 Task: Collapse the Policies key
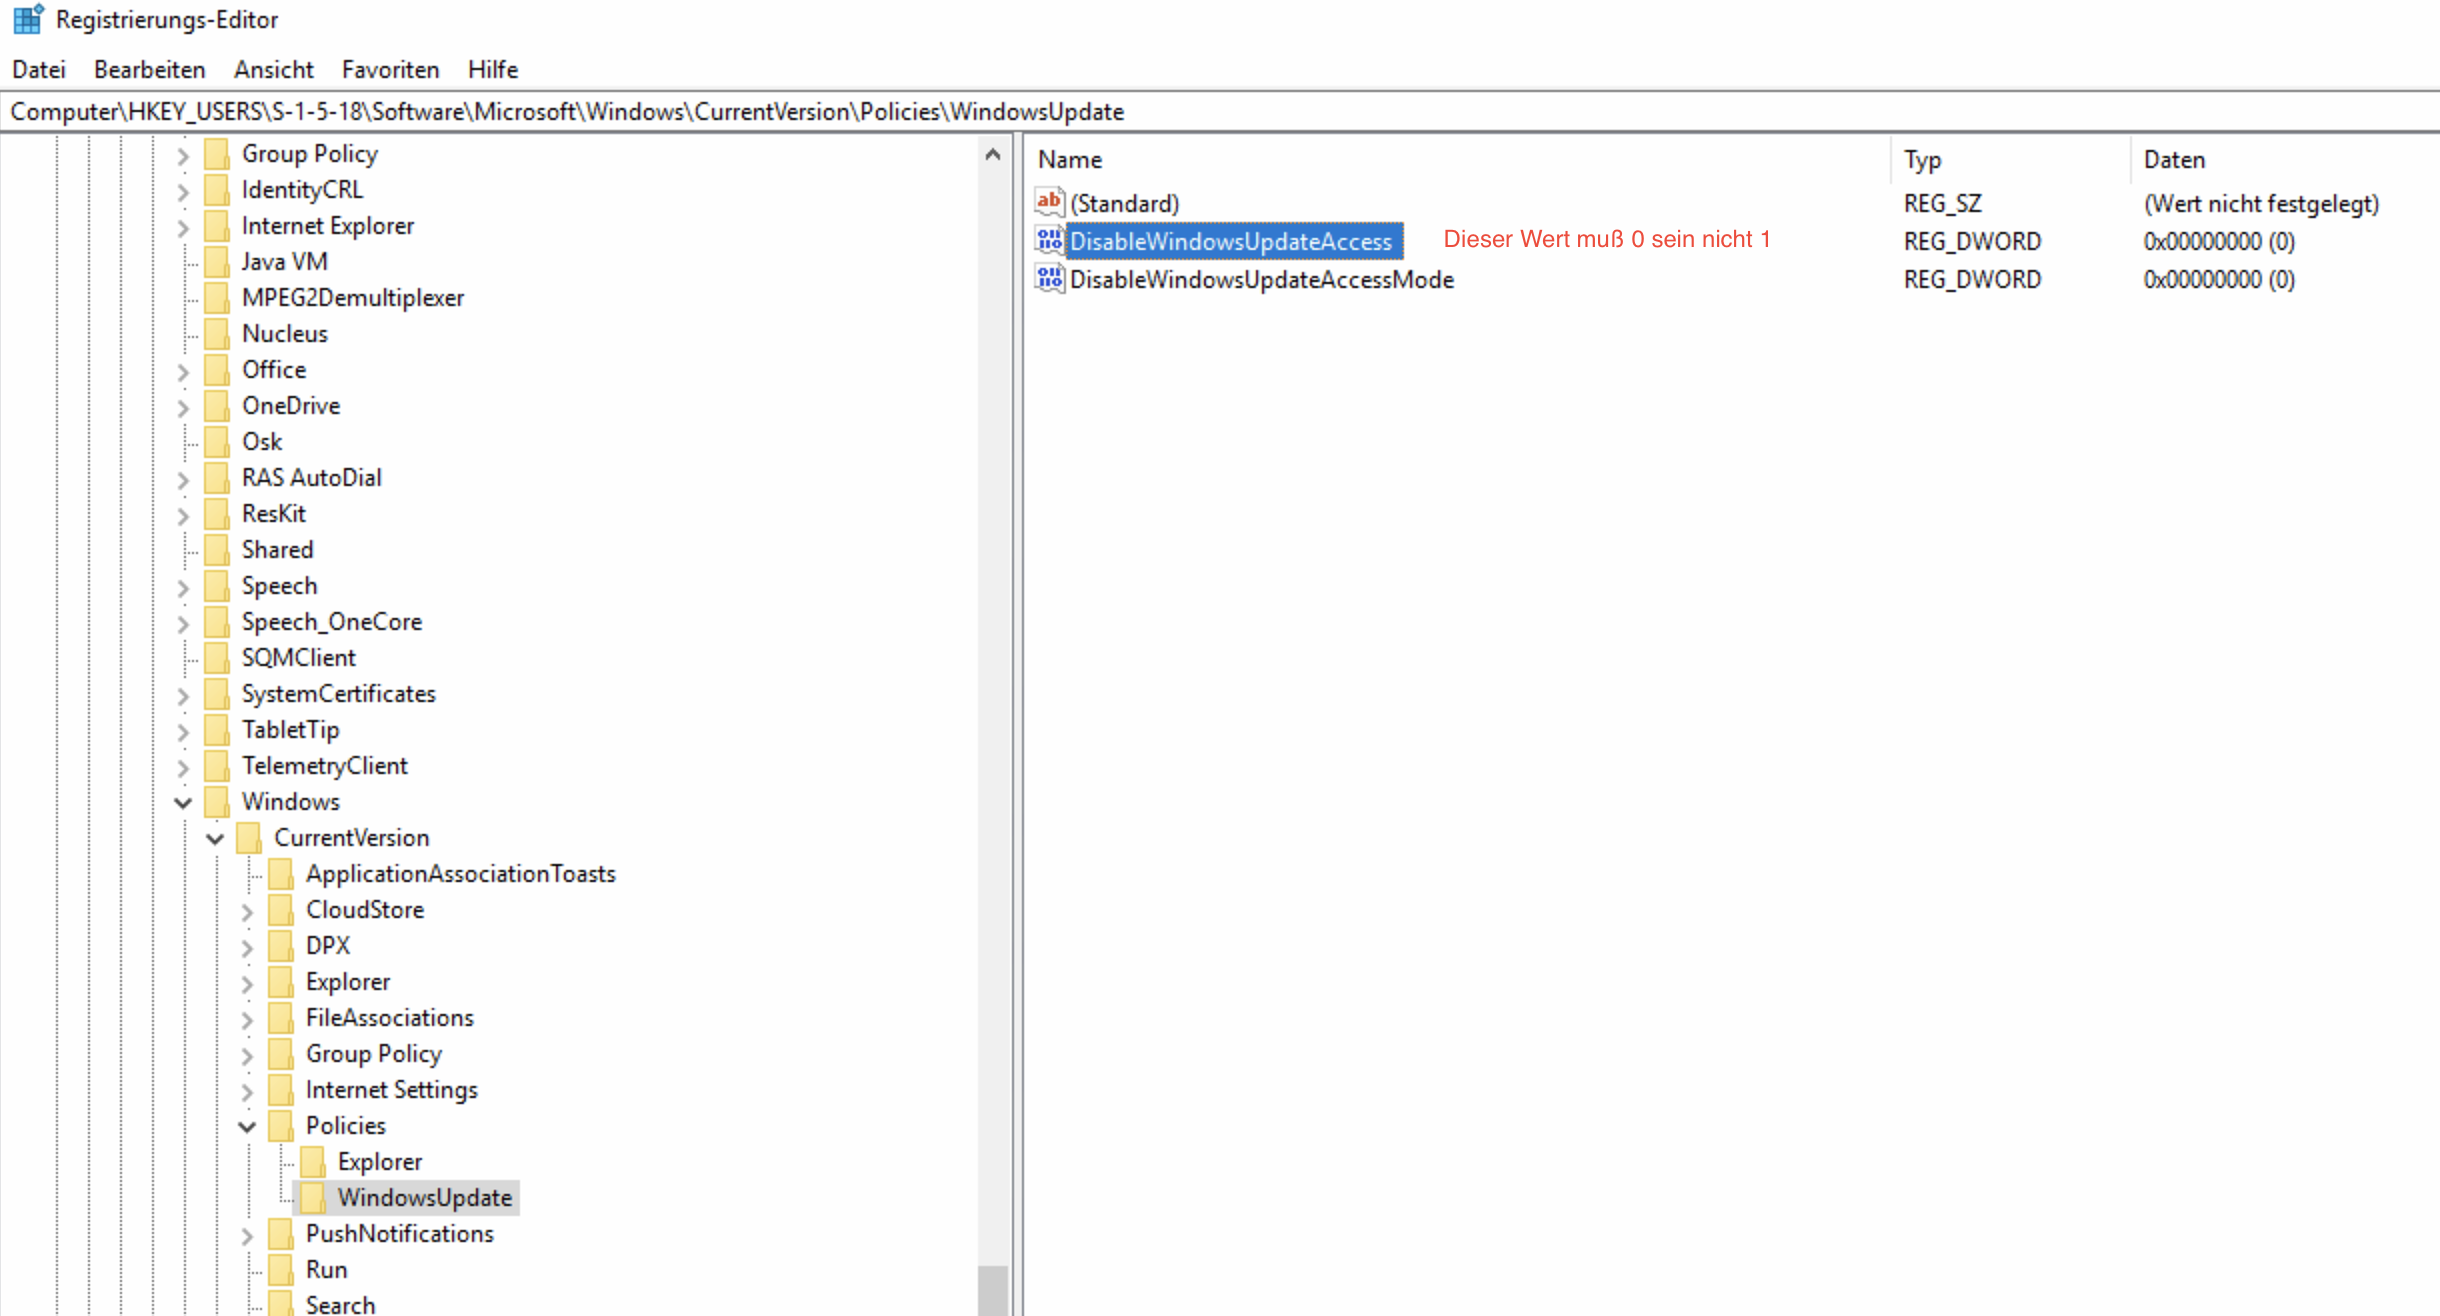(x=247, y=1126)
